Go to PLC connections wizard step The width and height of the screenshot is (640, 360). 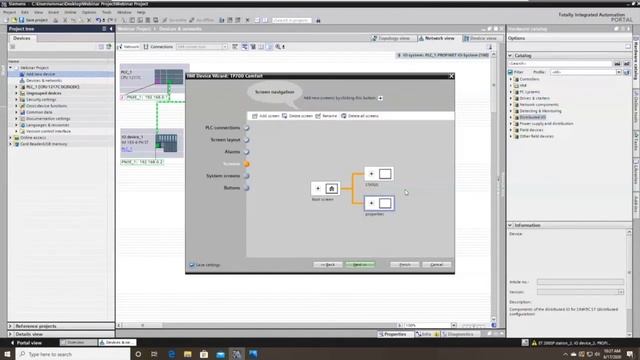tap(227, 128)
